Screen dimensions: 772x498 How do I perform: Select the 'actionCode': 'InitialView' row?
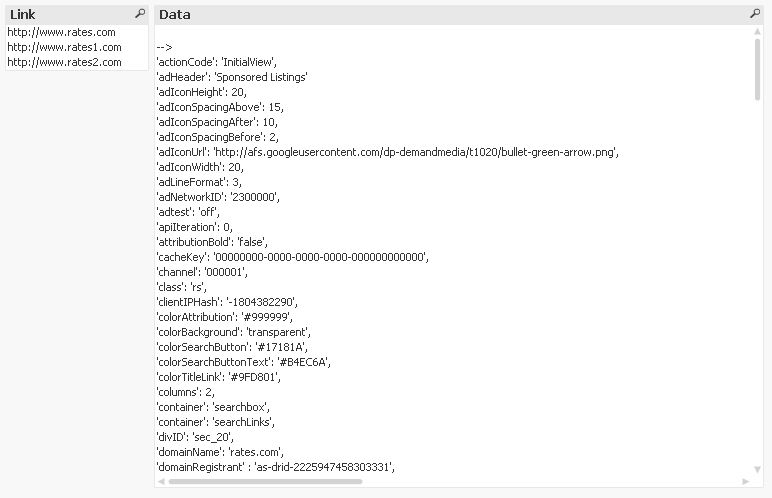click(217, 62)
